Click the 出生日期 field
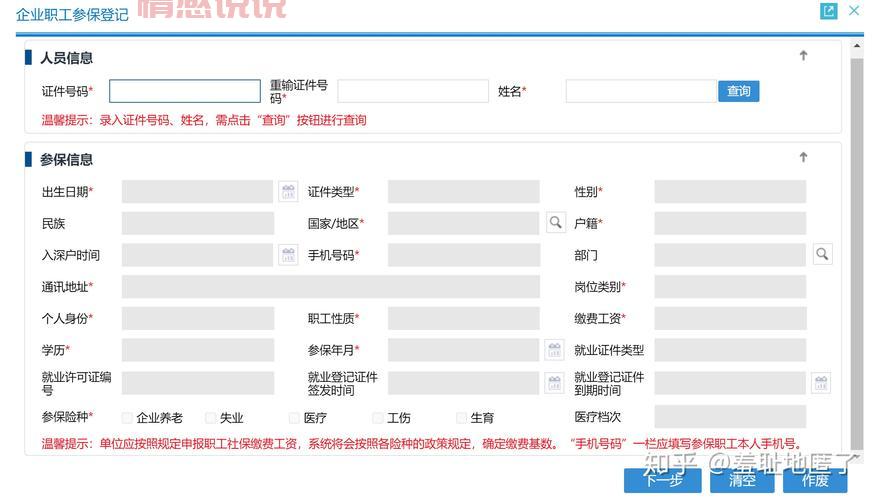This screenshot has height=500, width=881. (198, 192)
